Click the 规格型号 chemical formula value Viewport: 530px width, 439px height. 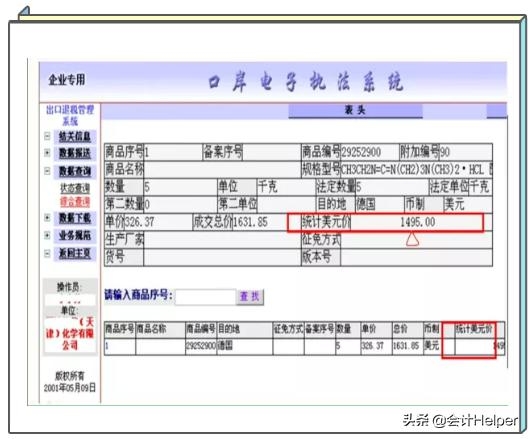tap(416, 169)
